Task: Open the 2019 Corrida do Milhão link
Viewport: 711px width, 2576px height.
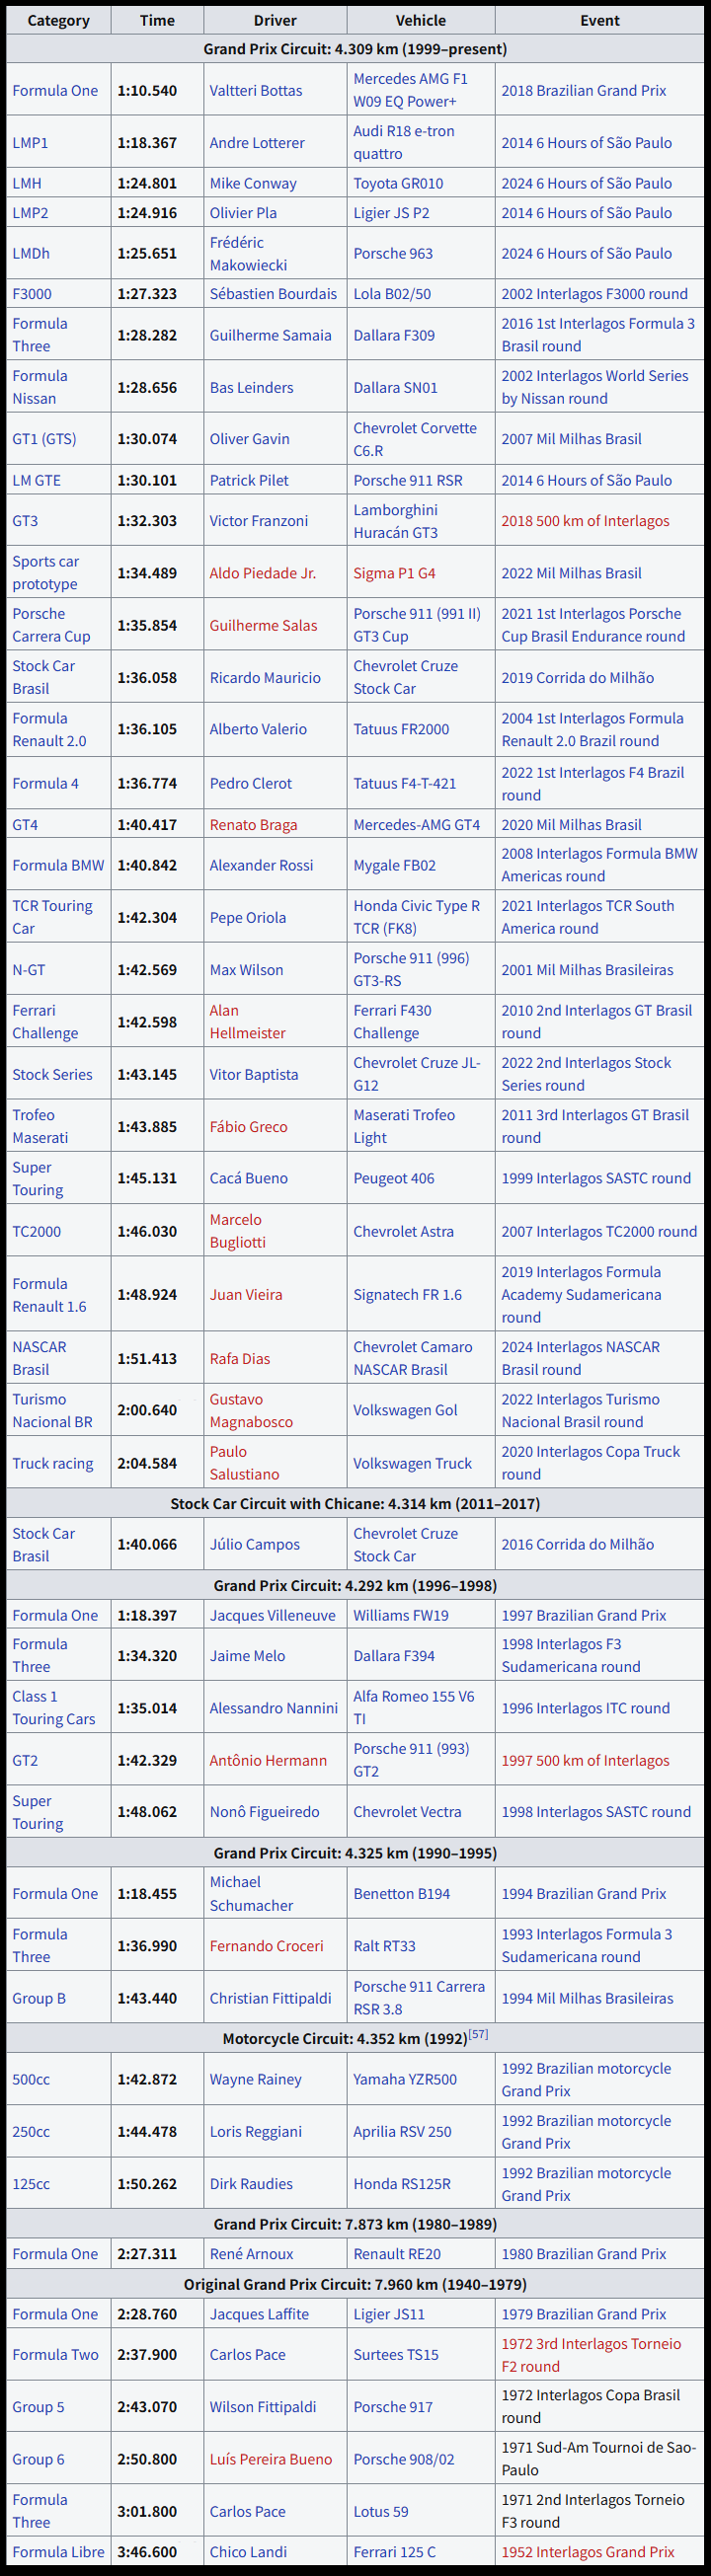Action: tap(578, 678)
